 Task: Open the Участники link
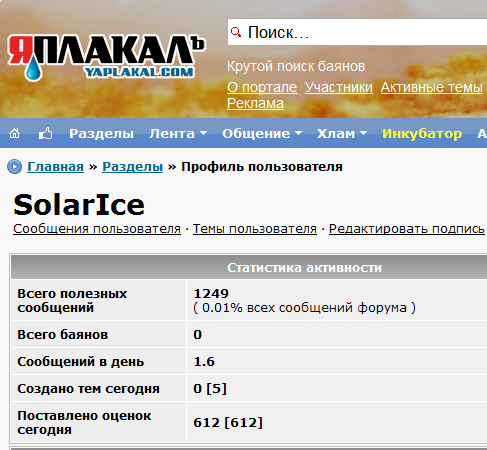[339, 87]
